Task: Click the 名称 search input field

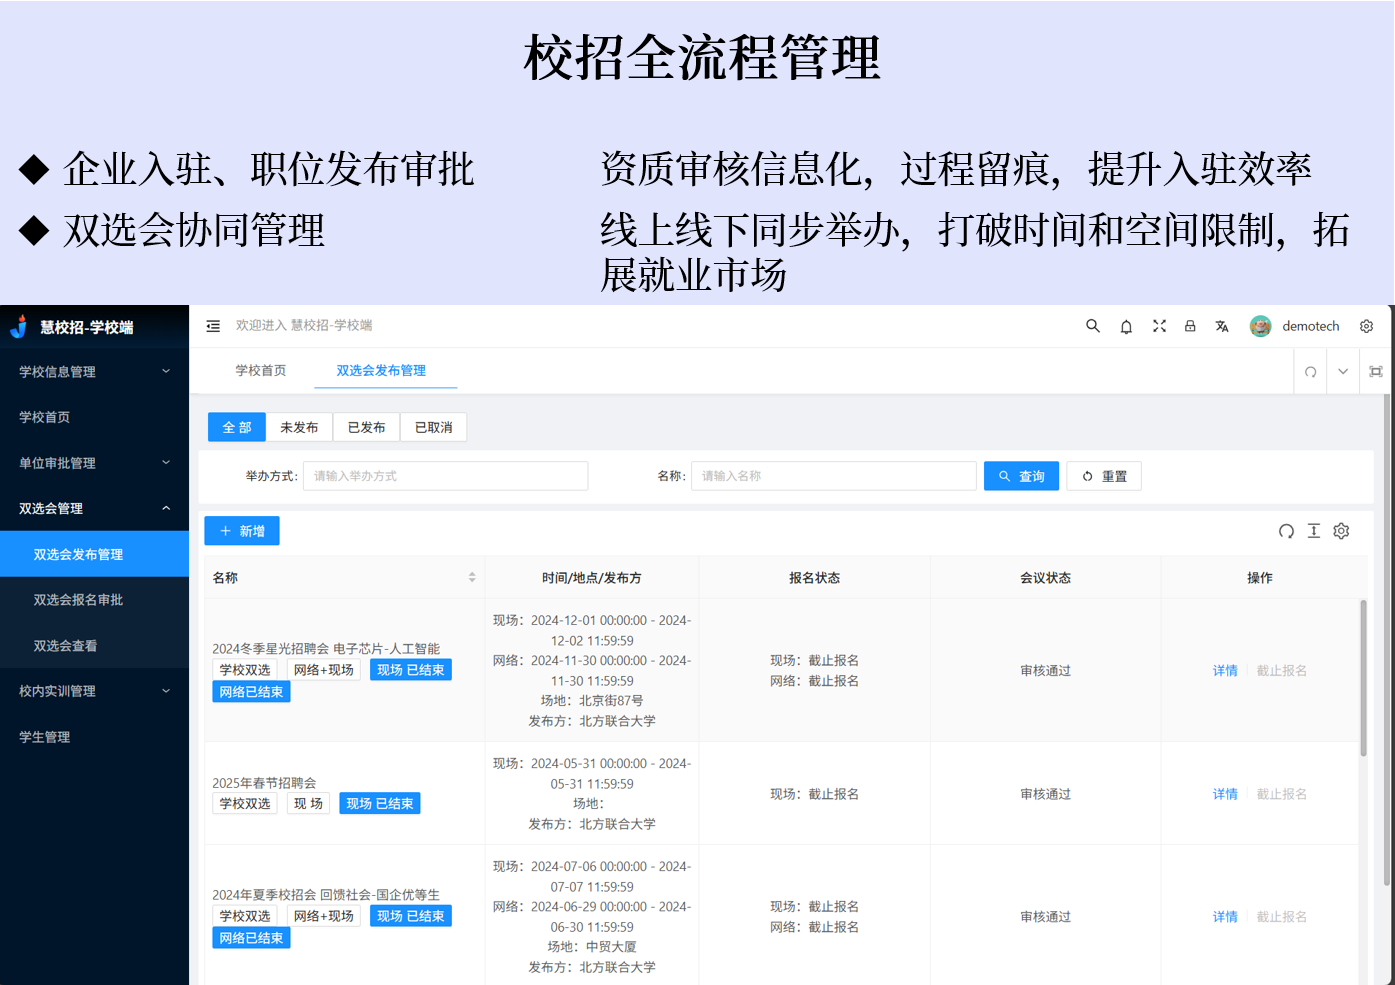Action: [833, 476]
